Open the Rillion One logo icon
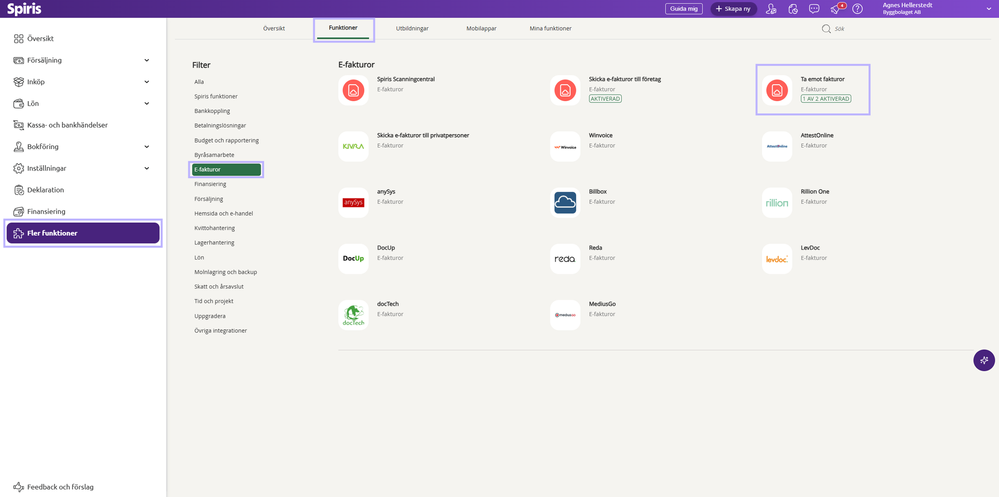This screenshot has width=999, height=497. (x=777, y=203)
